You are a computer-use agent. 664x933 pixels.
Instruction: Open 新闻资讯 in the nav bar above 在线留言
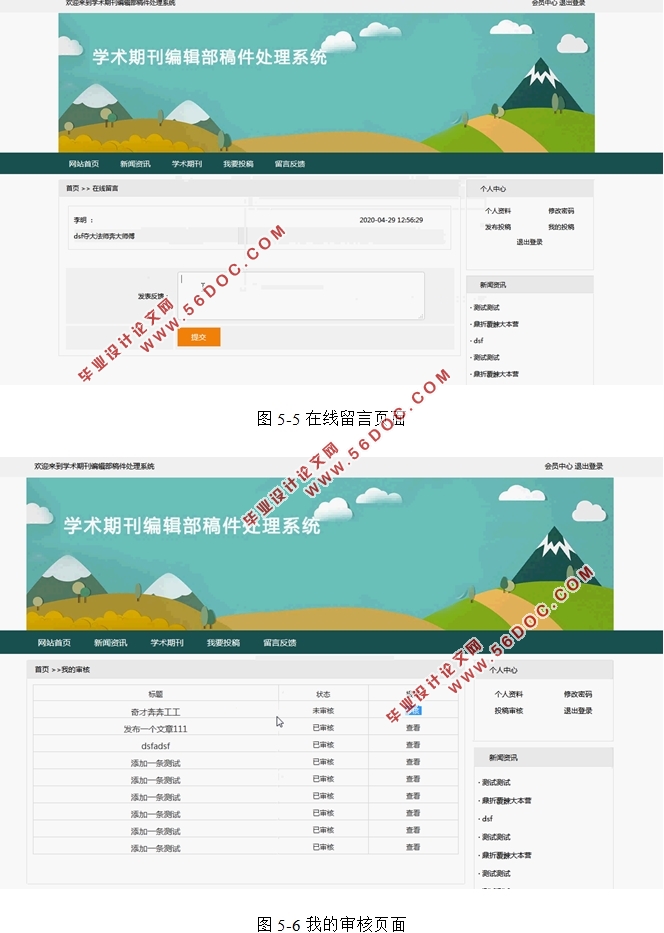pos(135,164)
